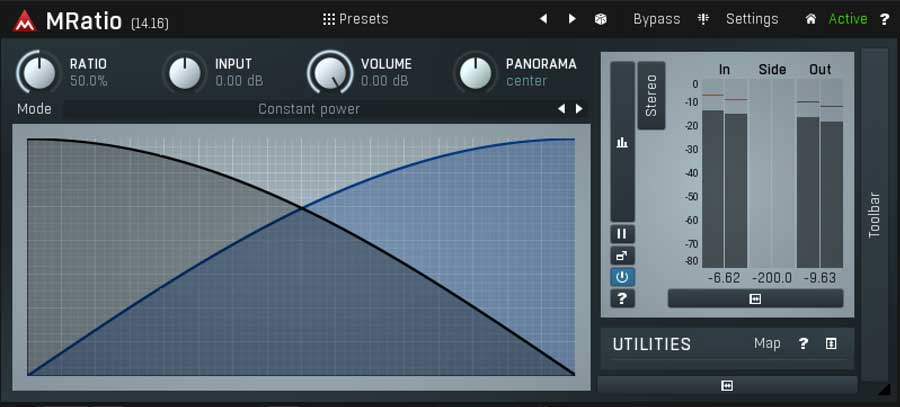
Task: Click the PANORAMA knob
Action: click(475, 73)
